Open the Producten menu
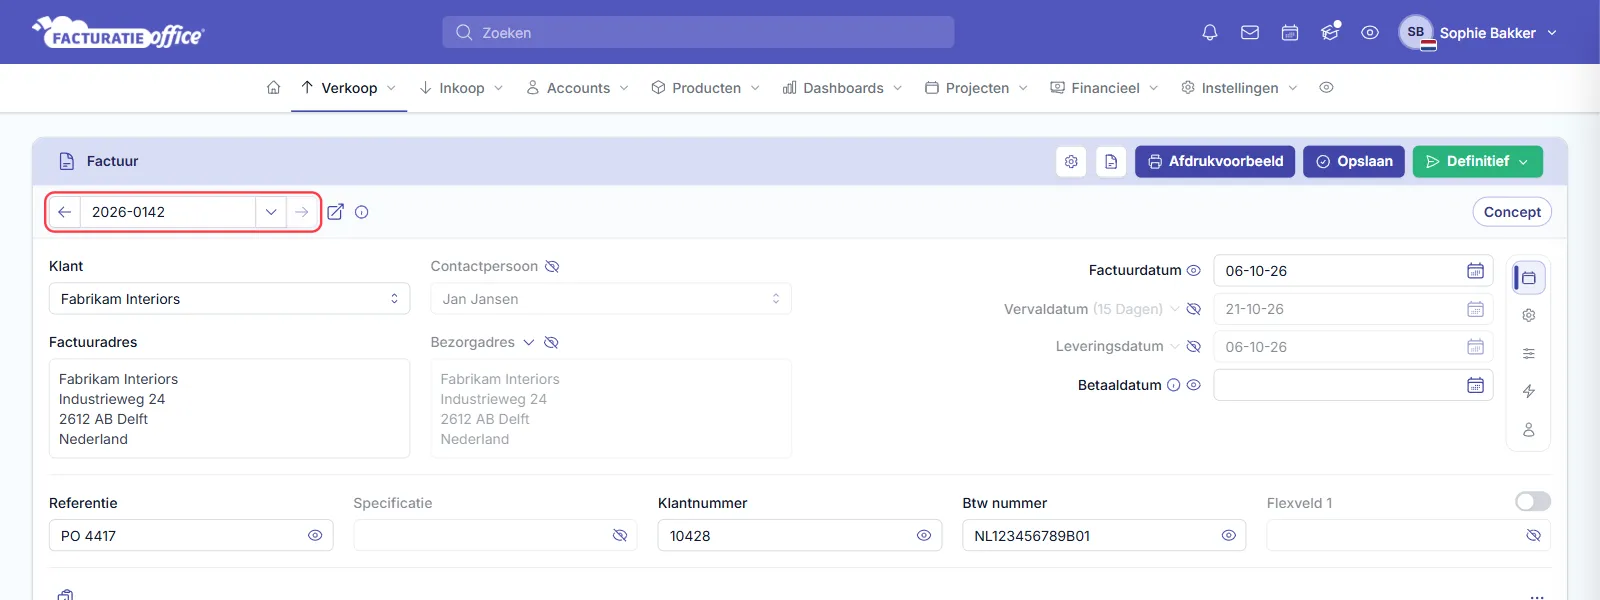 (x=705, y=88)
